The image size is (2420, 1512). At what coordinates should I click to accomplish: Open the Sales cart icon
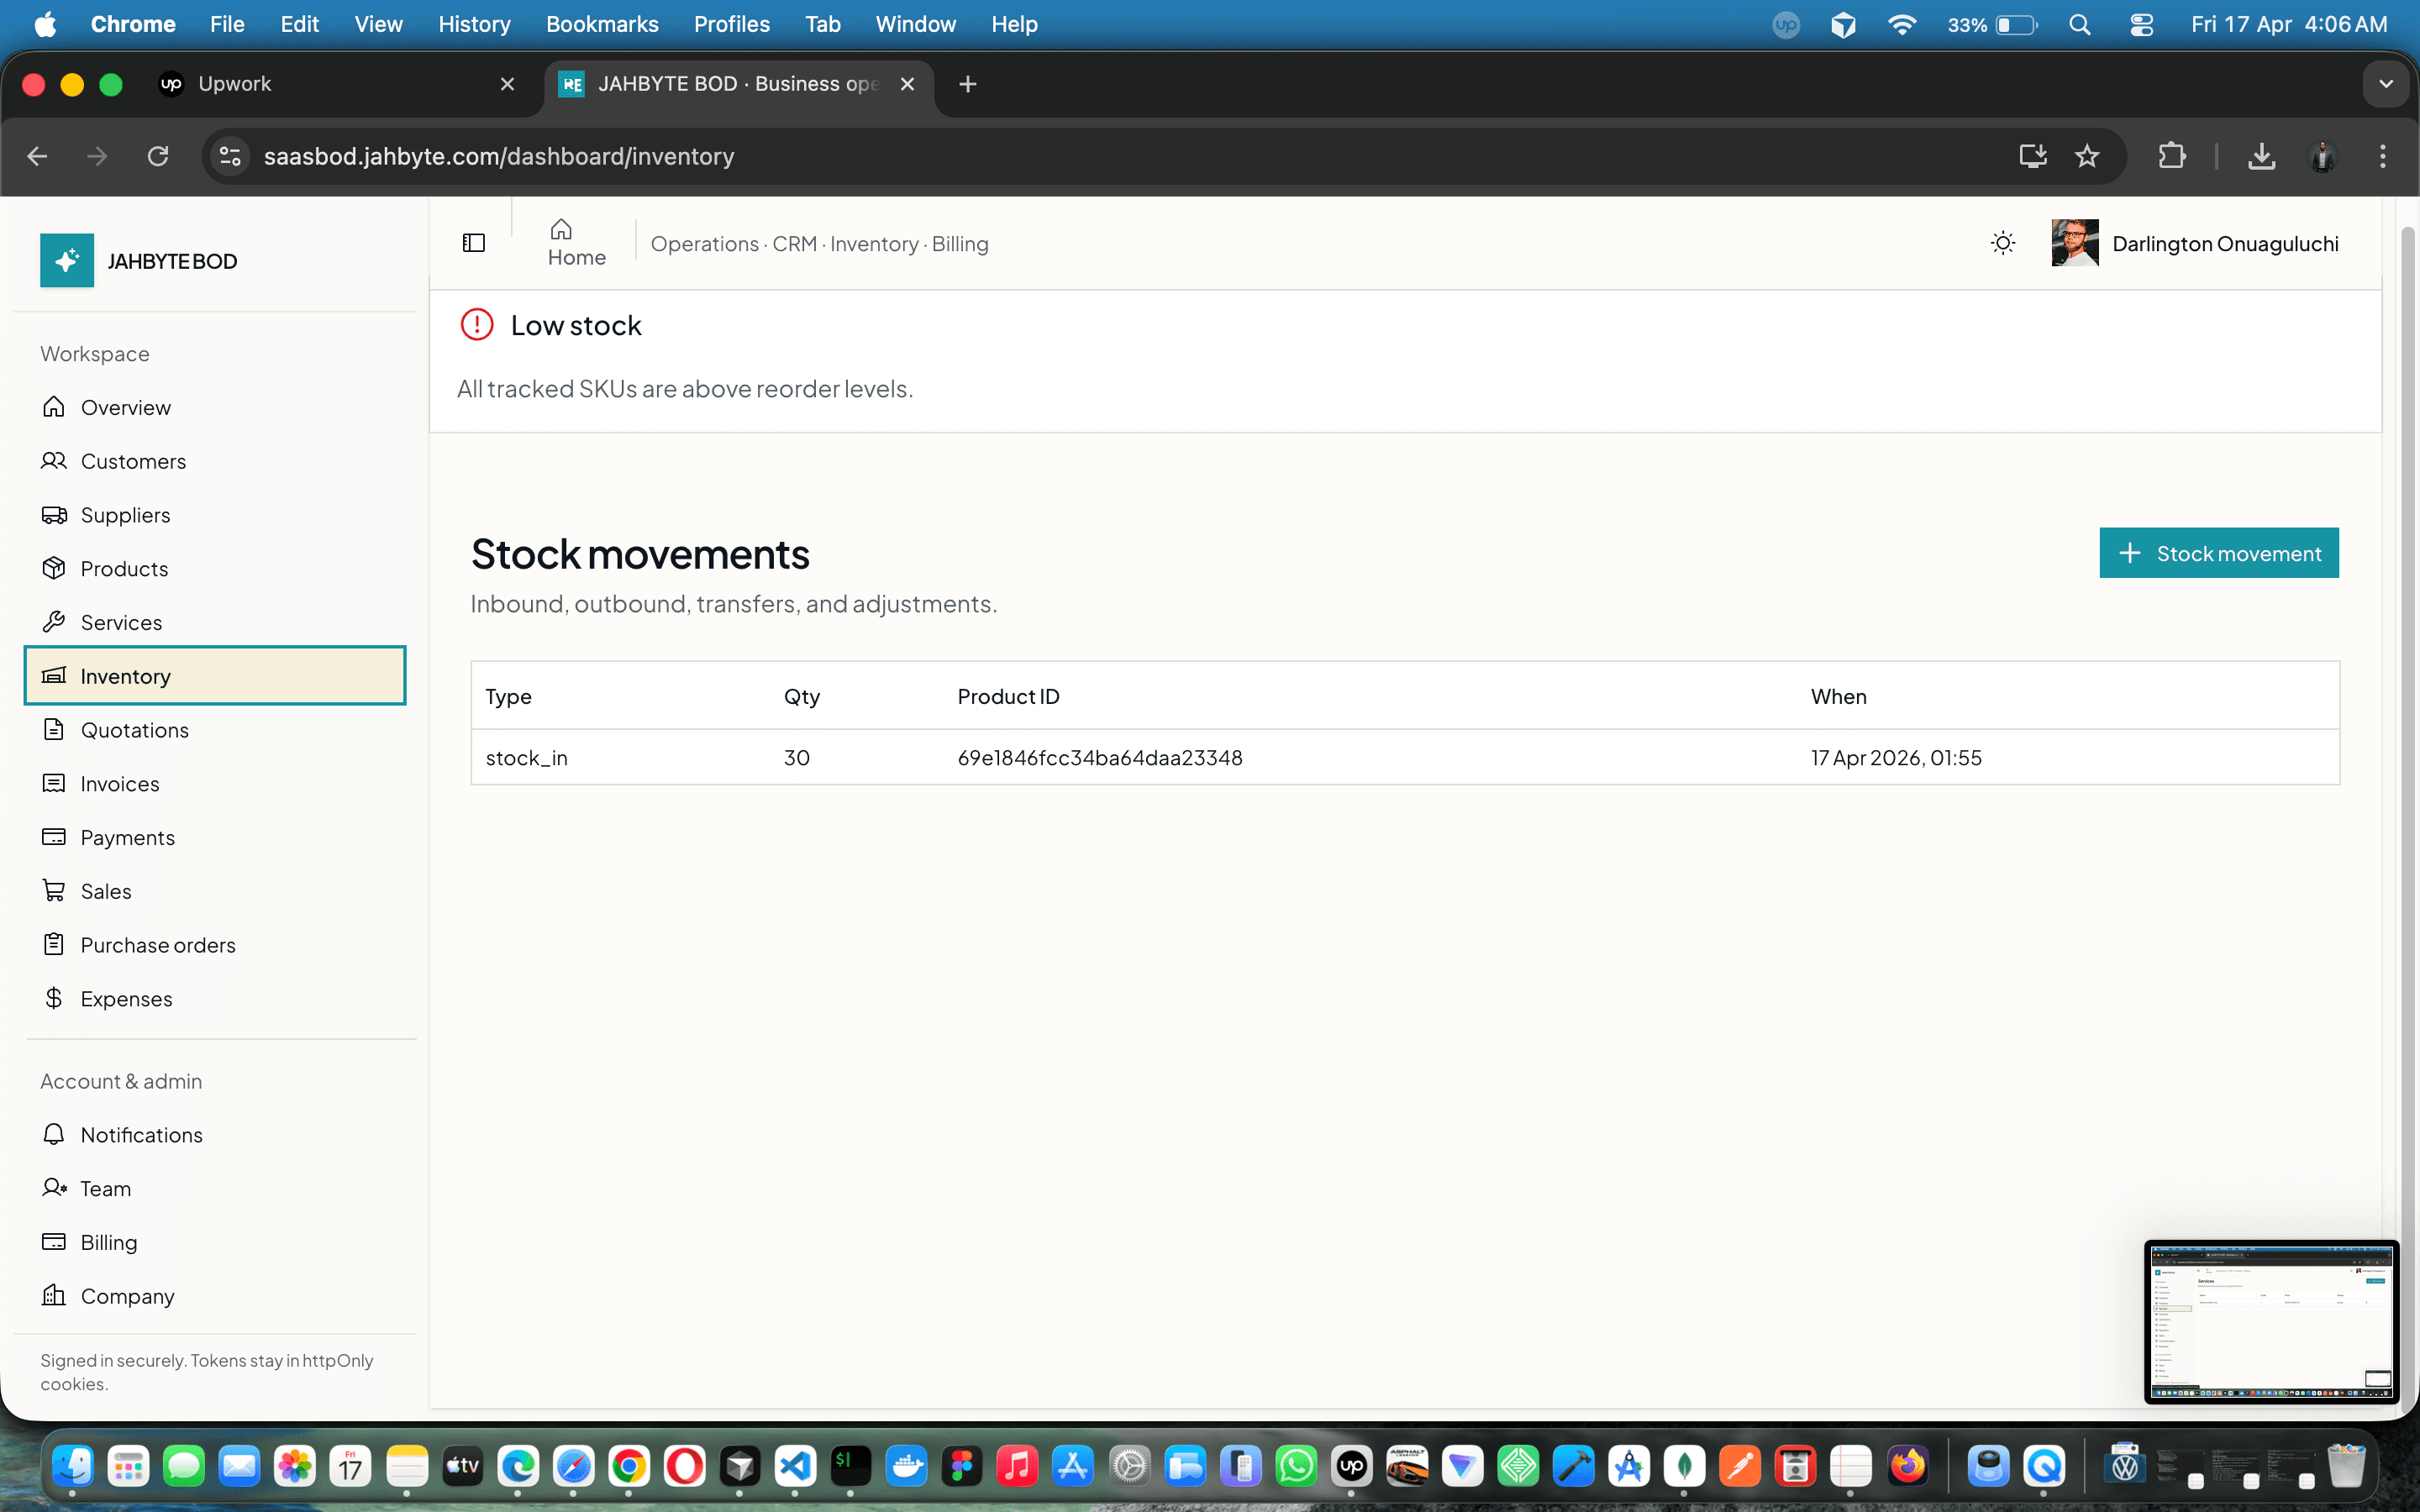(x=55, y=890)
